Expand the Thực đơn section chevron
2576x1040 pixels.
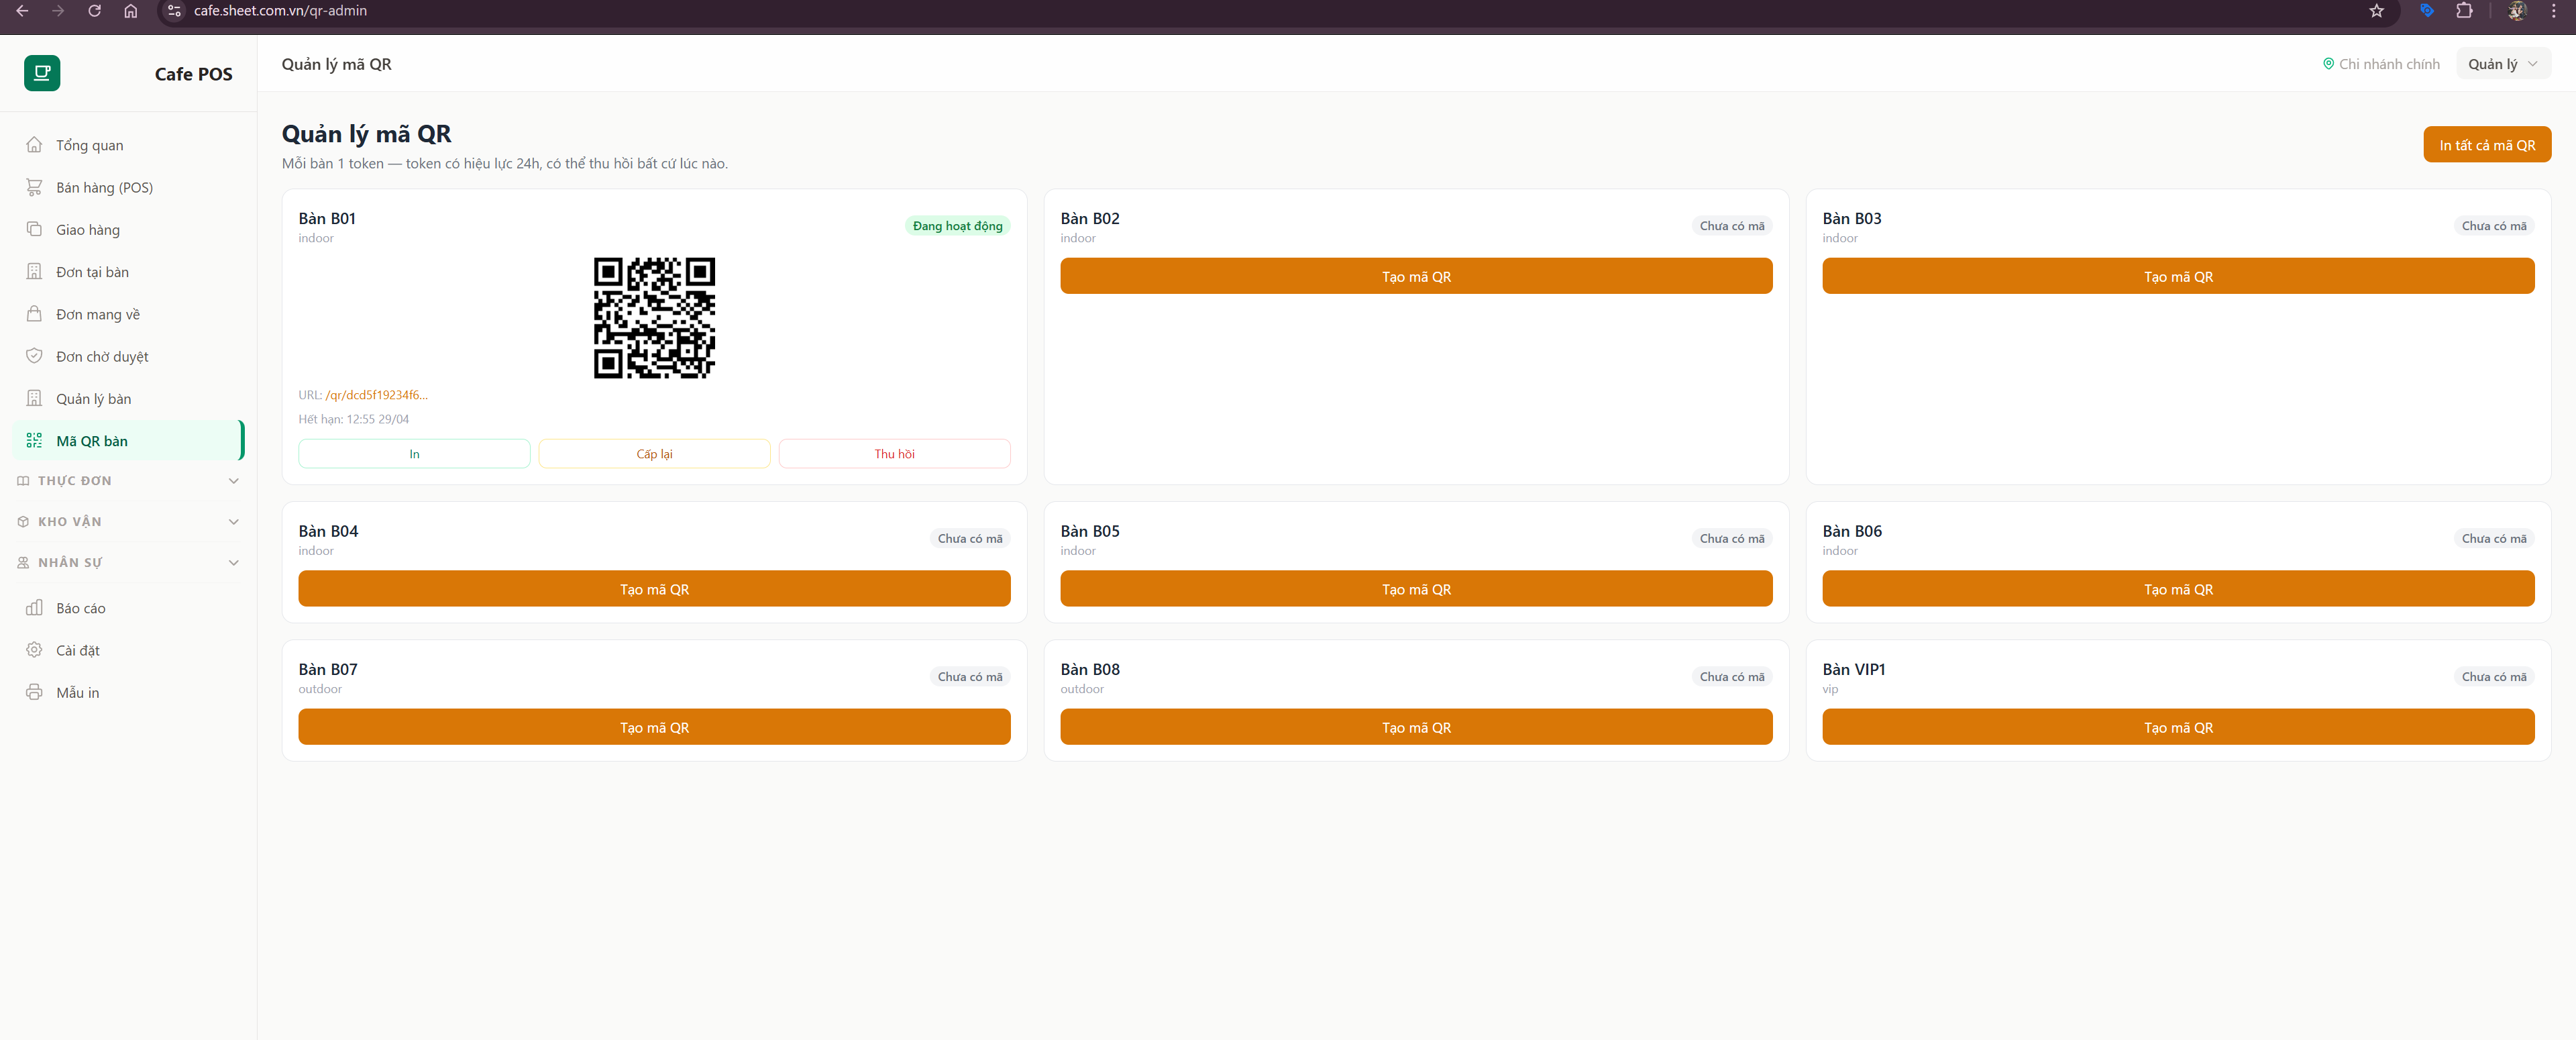(234, 481)
